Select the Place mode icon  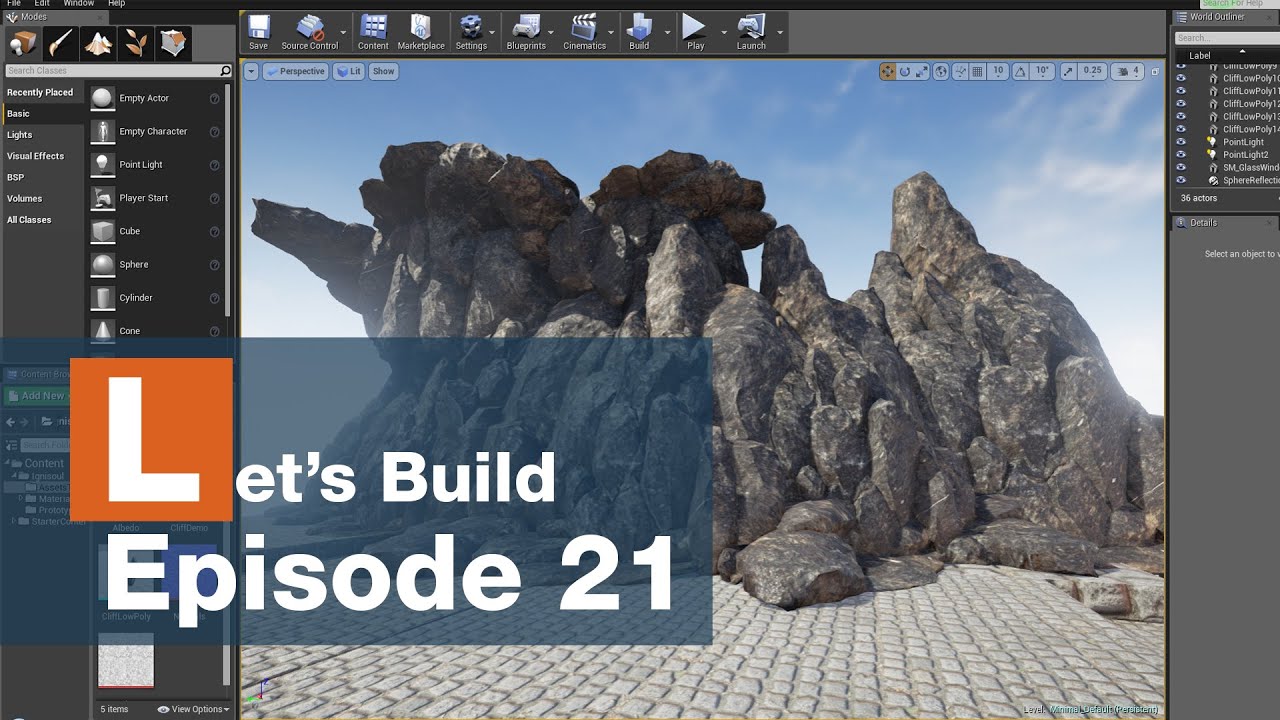23,44
